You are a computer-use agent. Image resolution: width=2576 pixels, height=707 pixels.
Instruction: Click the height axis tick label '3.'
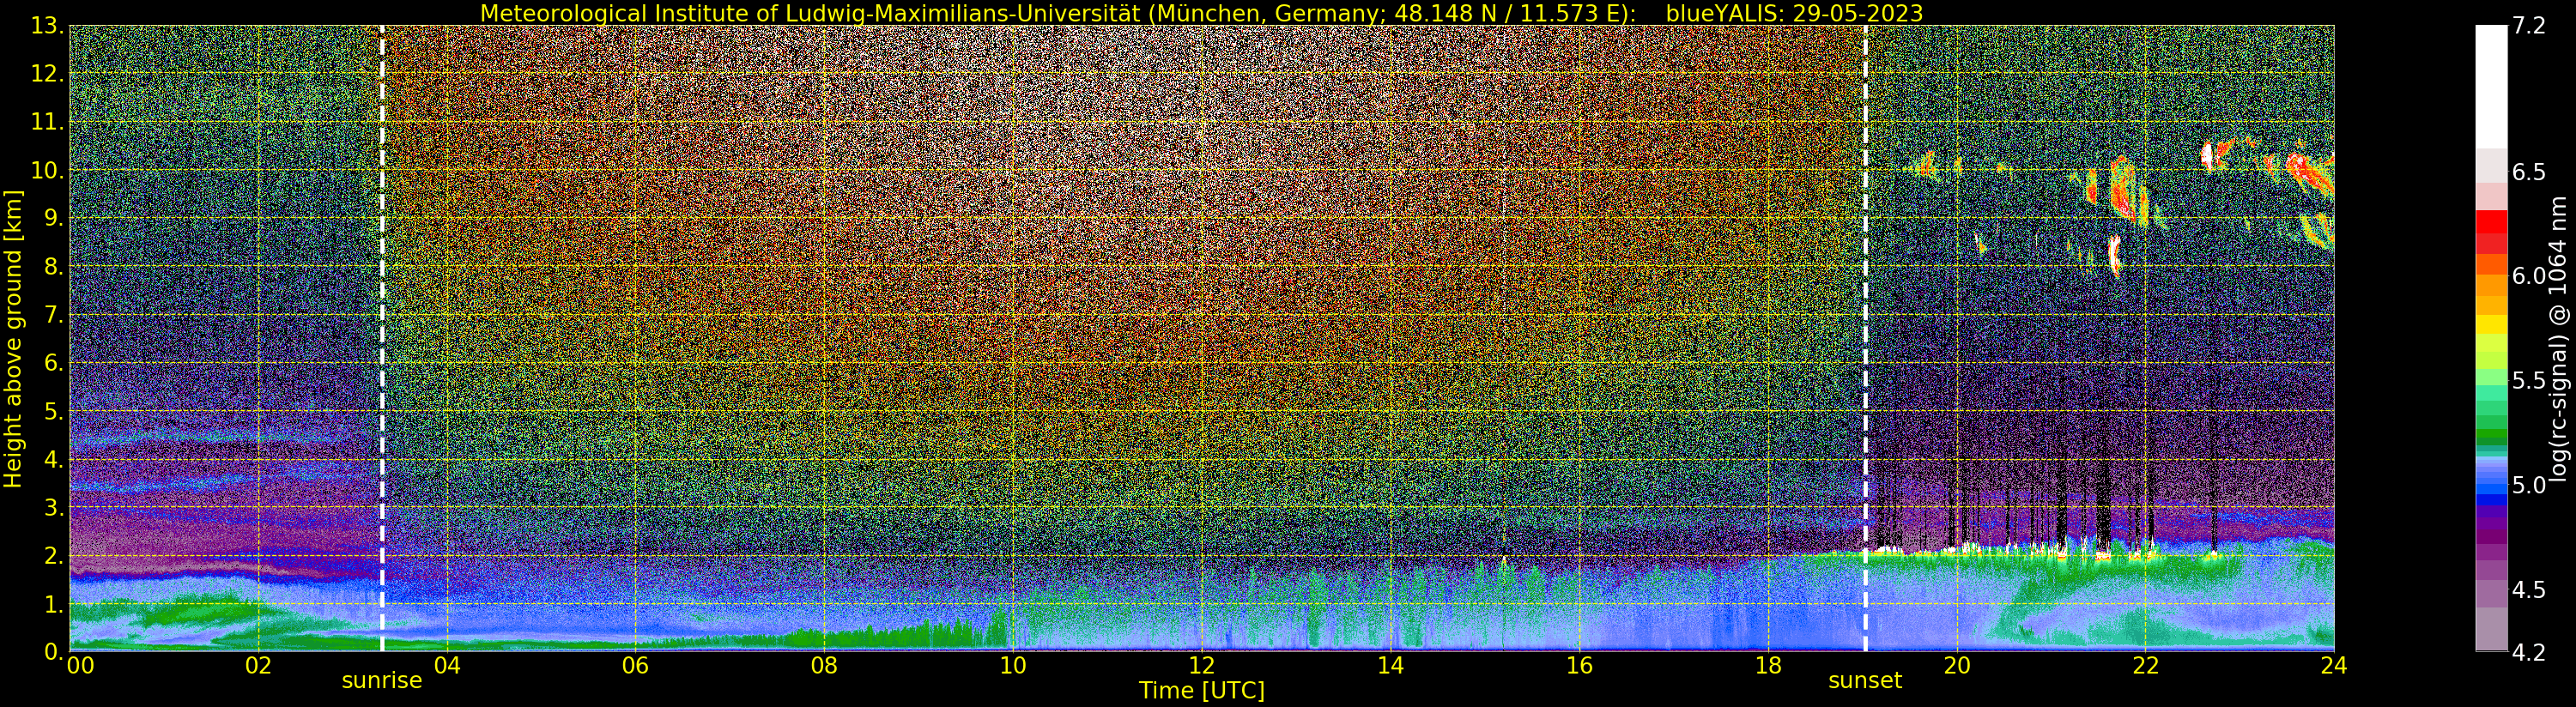[53, 507]
